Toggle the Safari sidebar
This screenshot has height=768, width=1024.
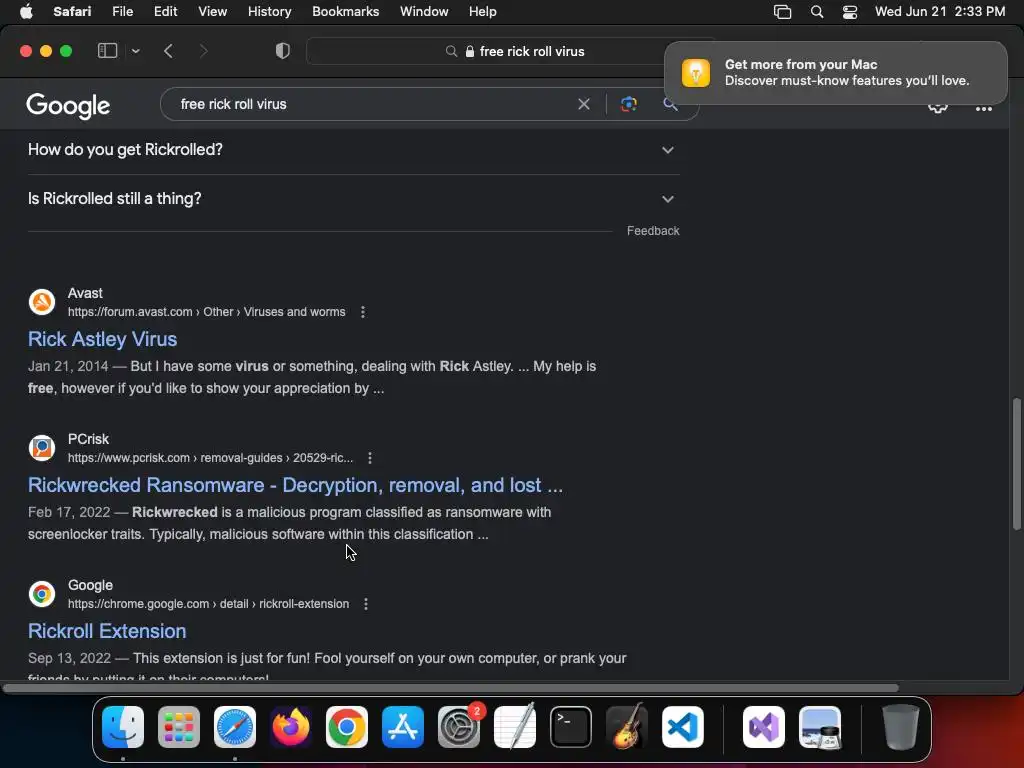click(x=107, y=51)
